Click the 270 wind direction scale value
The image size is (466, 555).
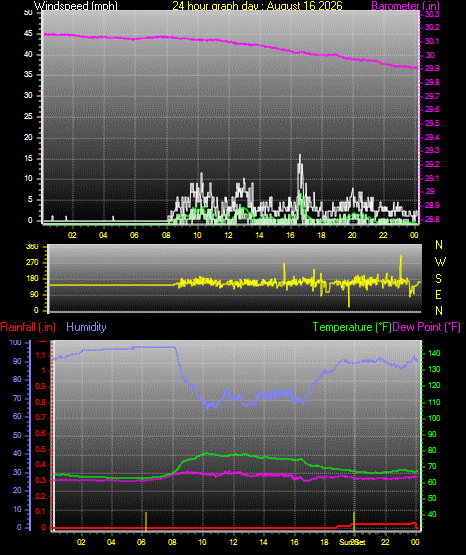(x=32, y=263)
